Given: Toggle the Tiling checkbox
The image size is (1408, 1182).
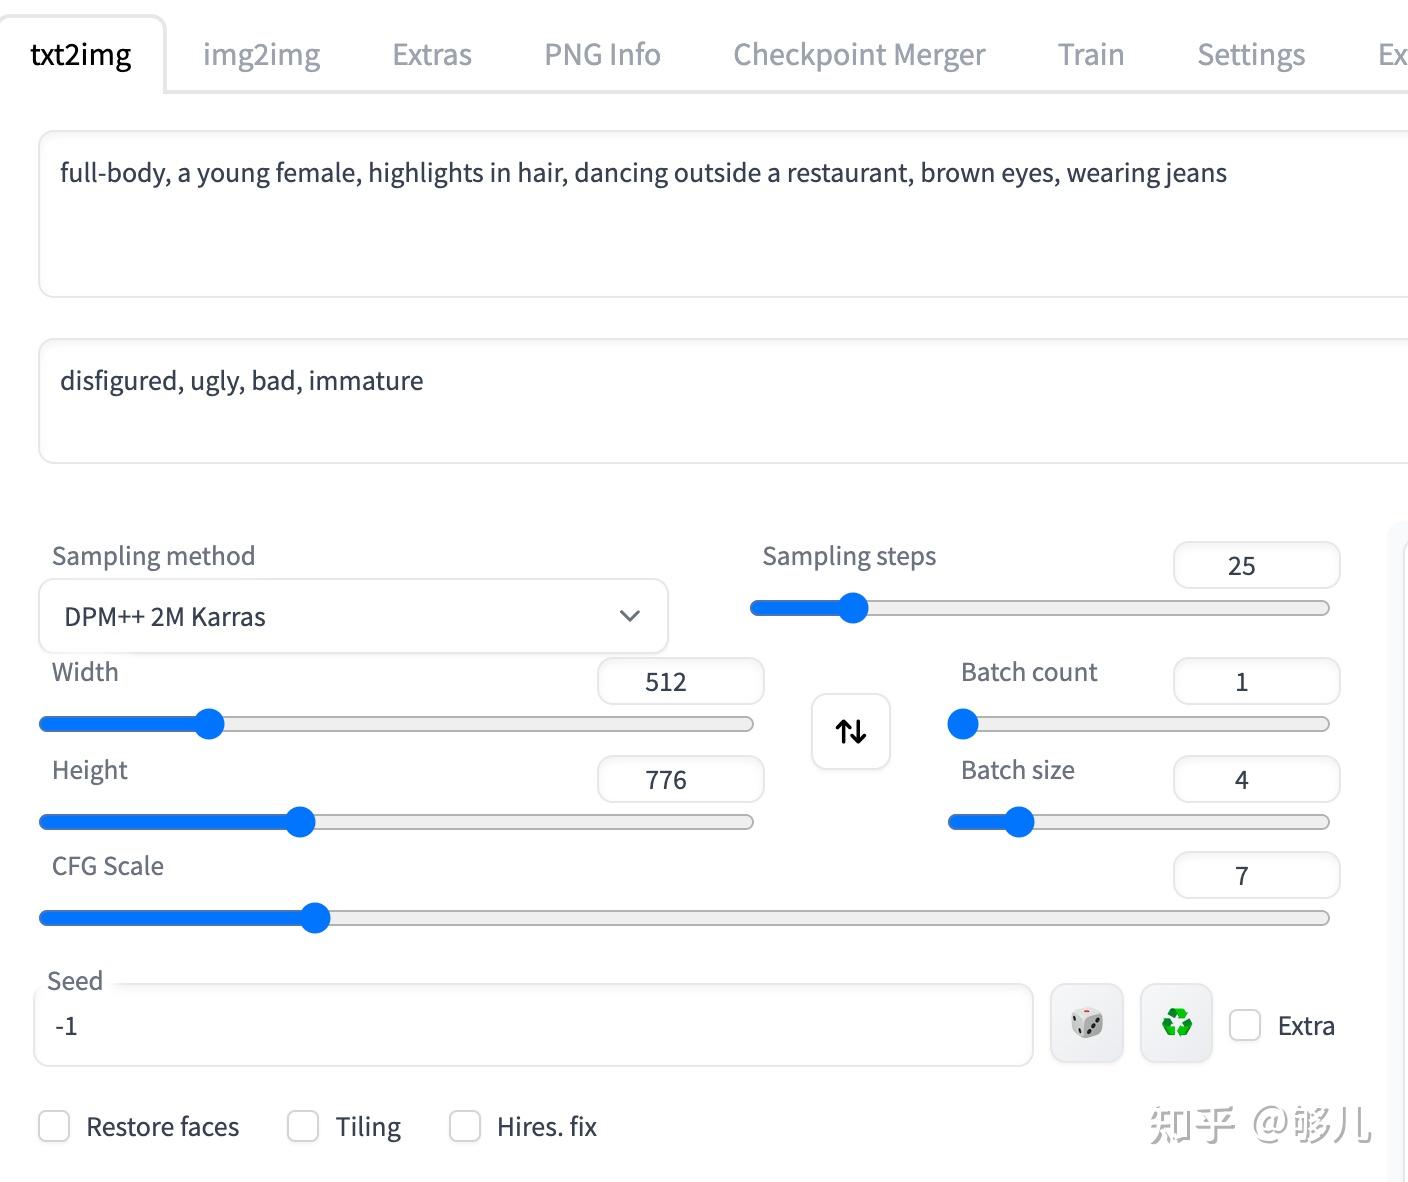Looking at the screenshot, I should tap(303, 1127).
